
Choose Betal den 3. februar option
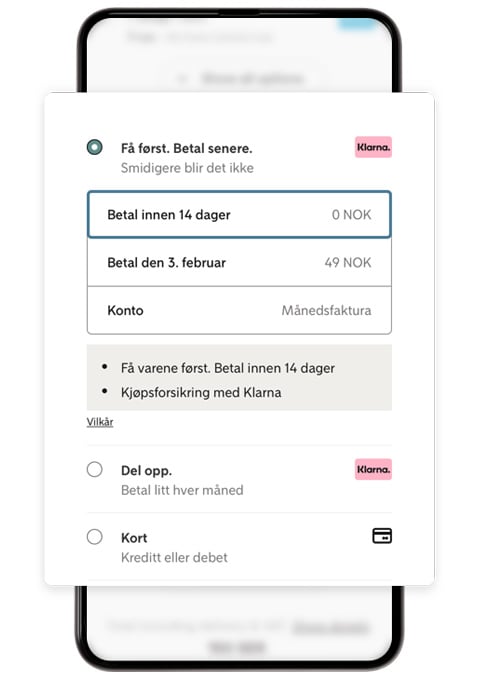[x=239, y=262]
